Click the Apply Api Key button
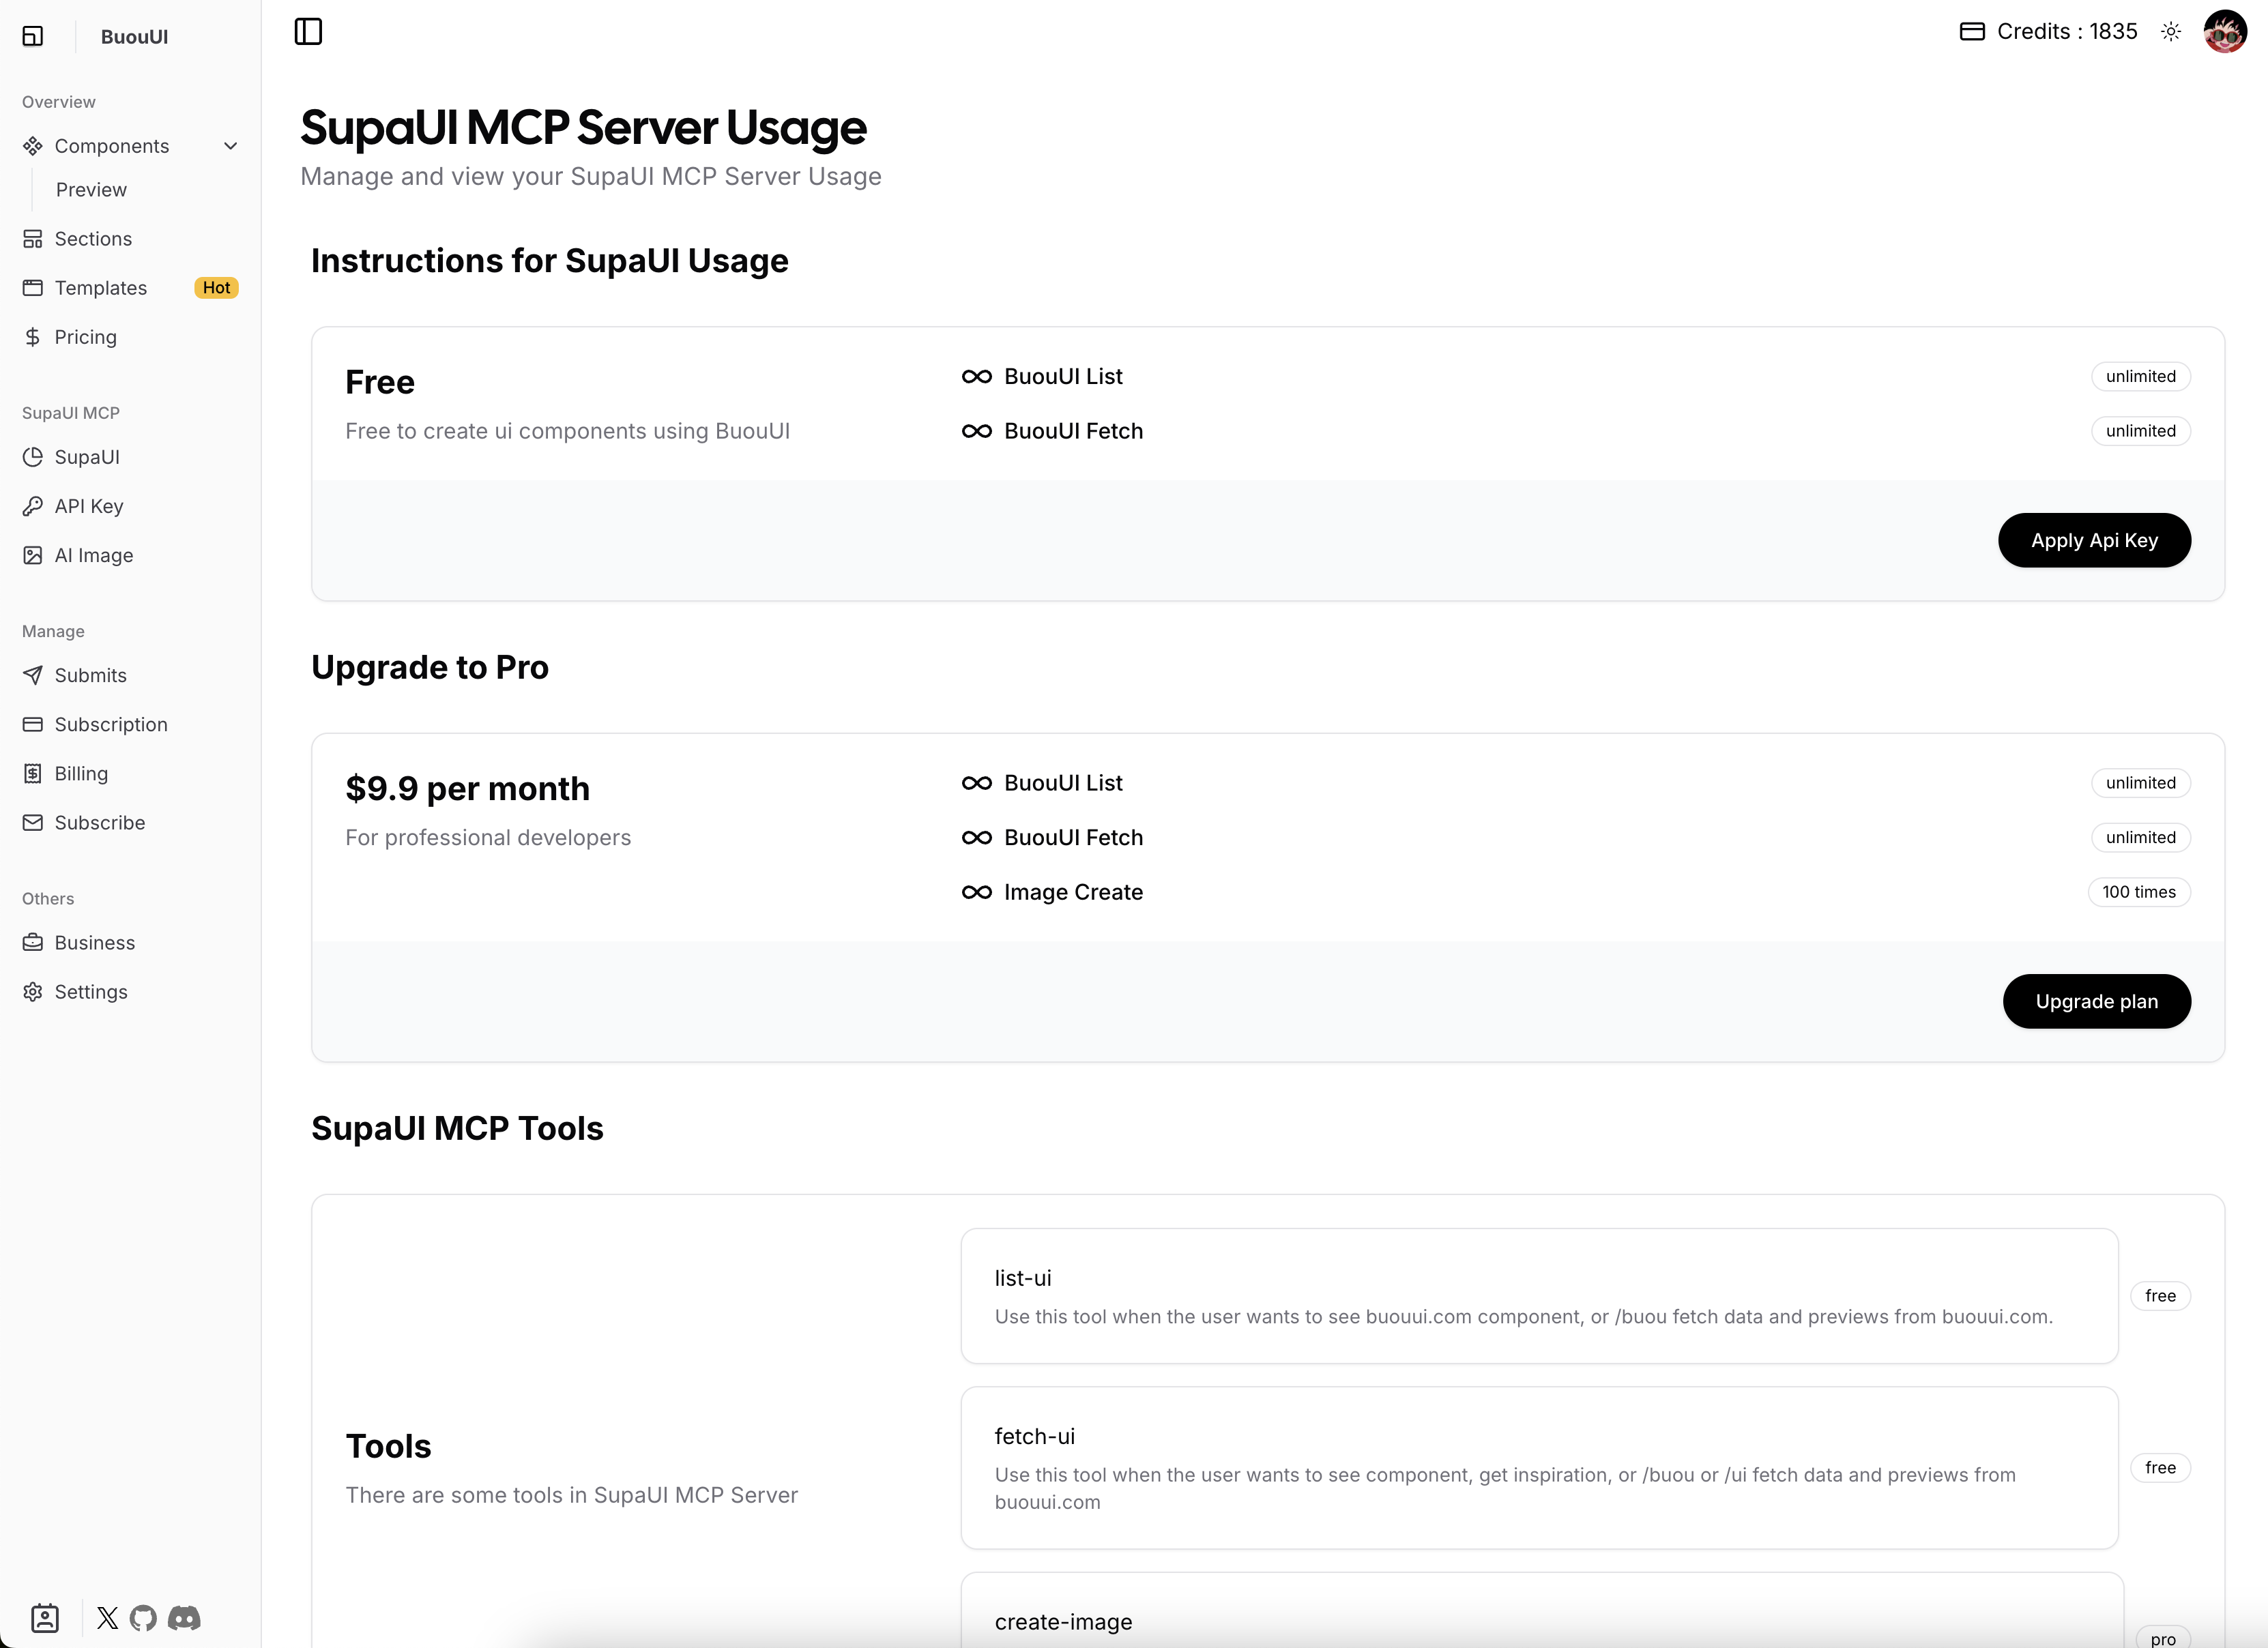 click(2094, 540)
